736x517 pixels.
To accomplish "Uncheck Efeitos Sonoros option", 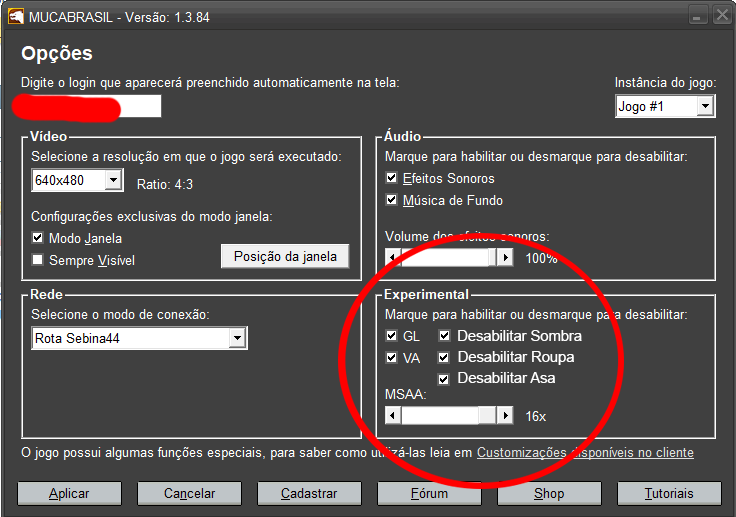I will click(x=392, y=178).
